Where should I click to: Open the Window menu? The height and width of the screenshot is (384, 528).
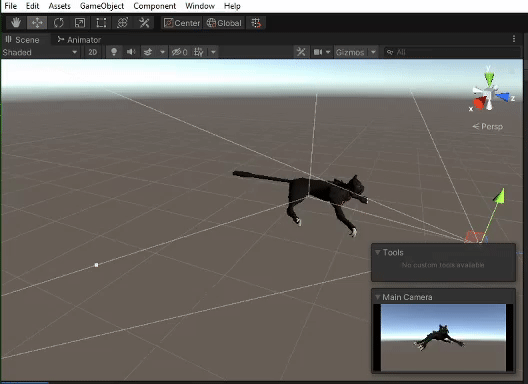pyautogui.click(x=200, y=6)
